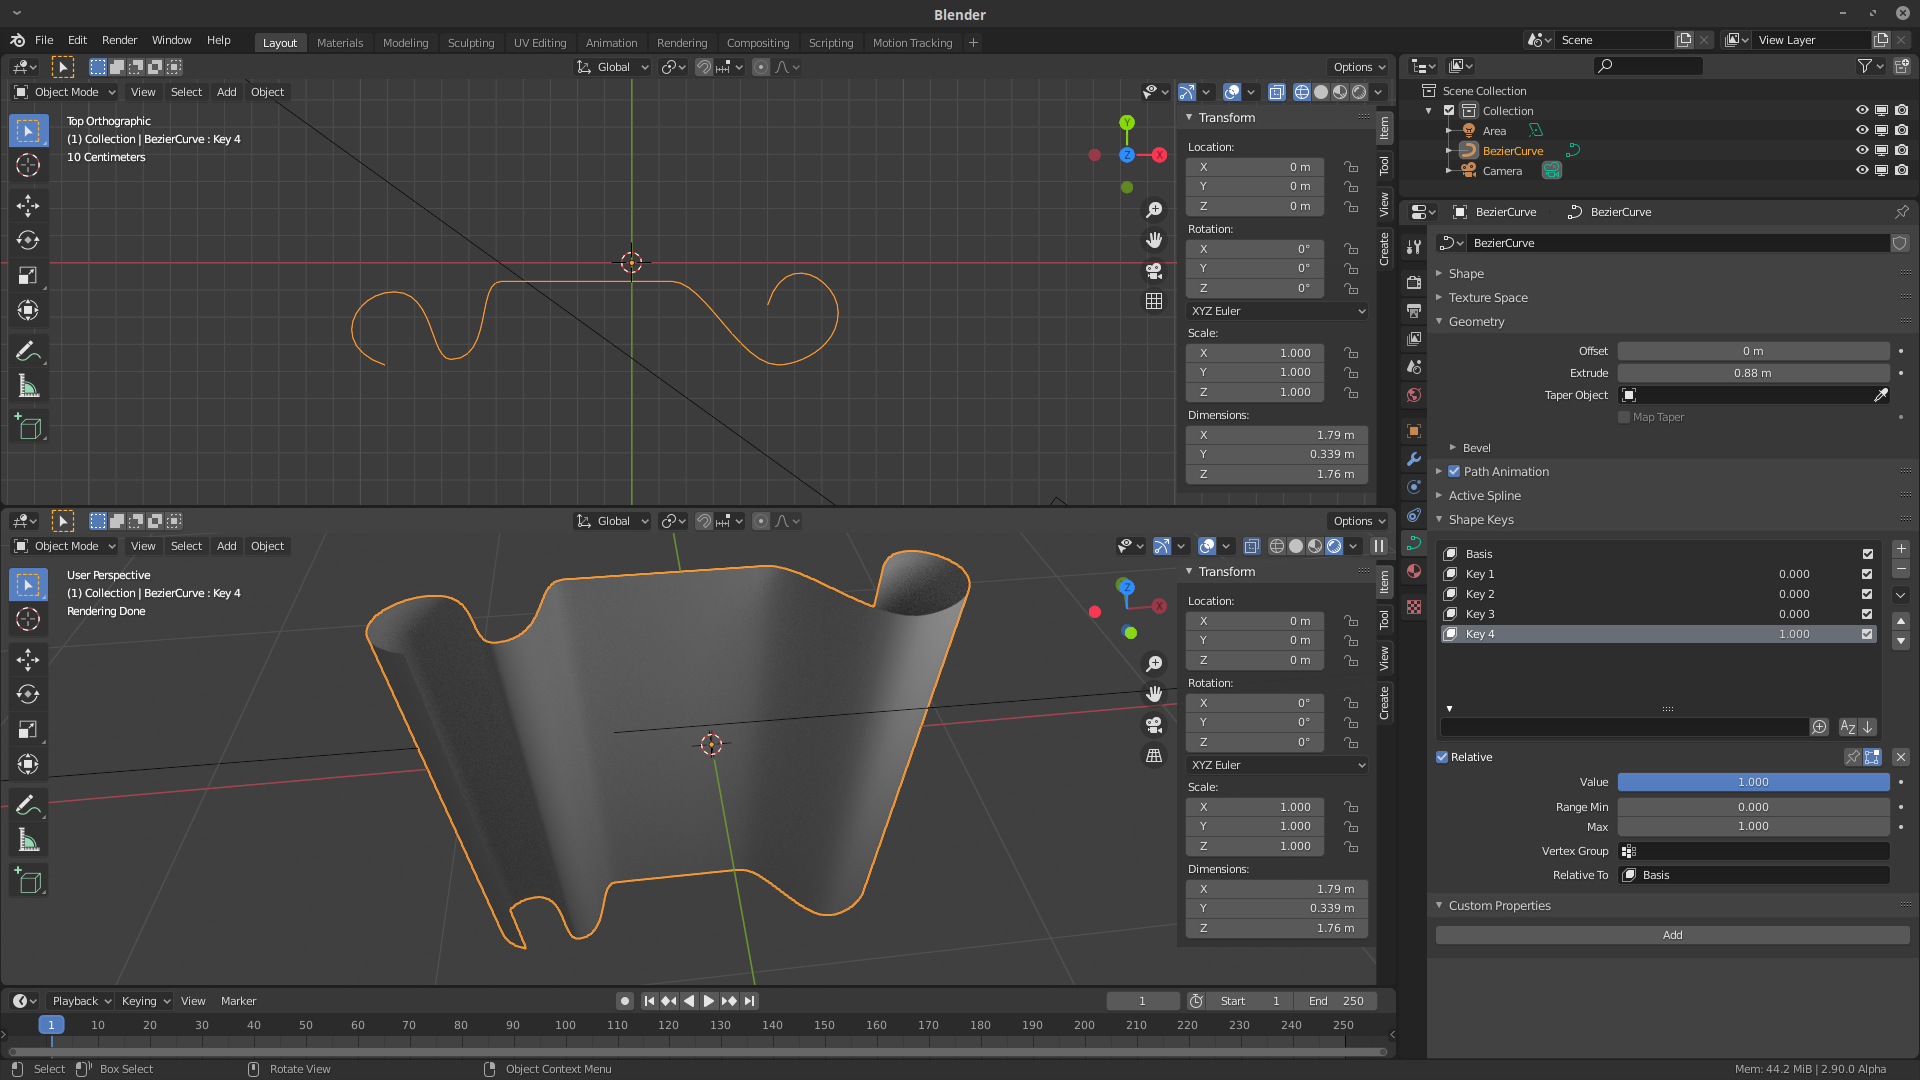
Task: Click the zoom view icon in top viewport
Action: 1154,210
